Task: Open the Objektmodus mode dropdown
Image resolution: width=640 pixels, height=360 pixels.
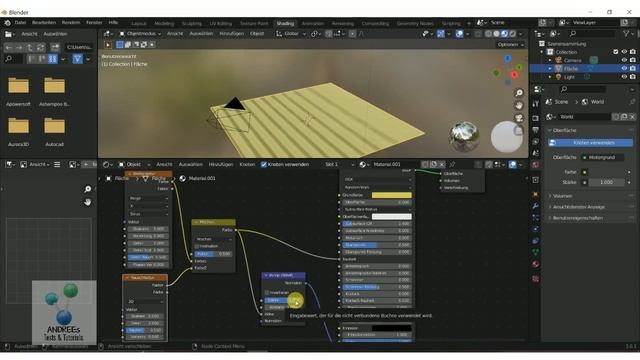Action: [x=140, y=34]
